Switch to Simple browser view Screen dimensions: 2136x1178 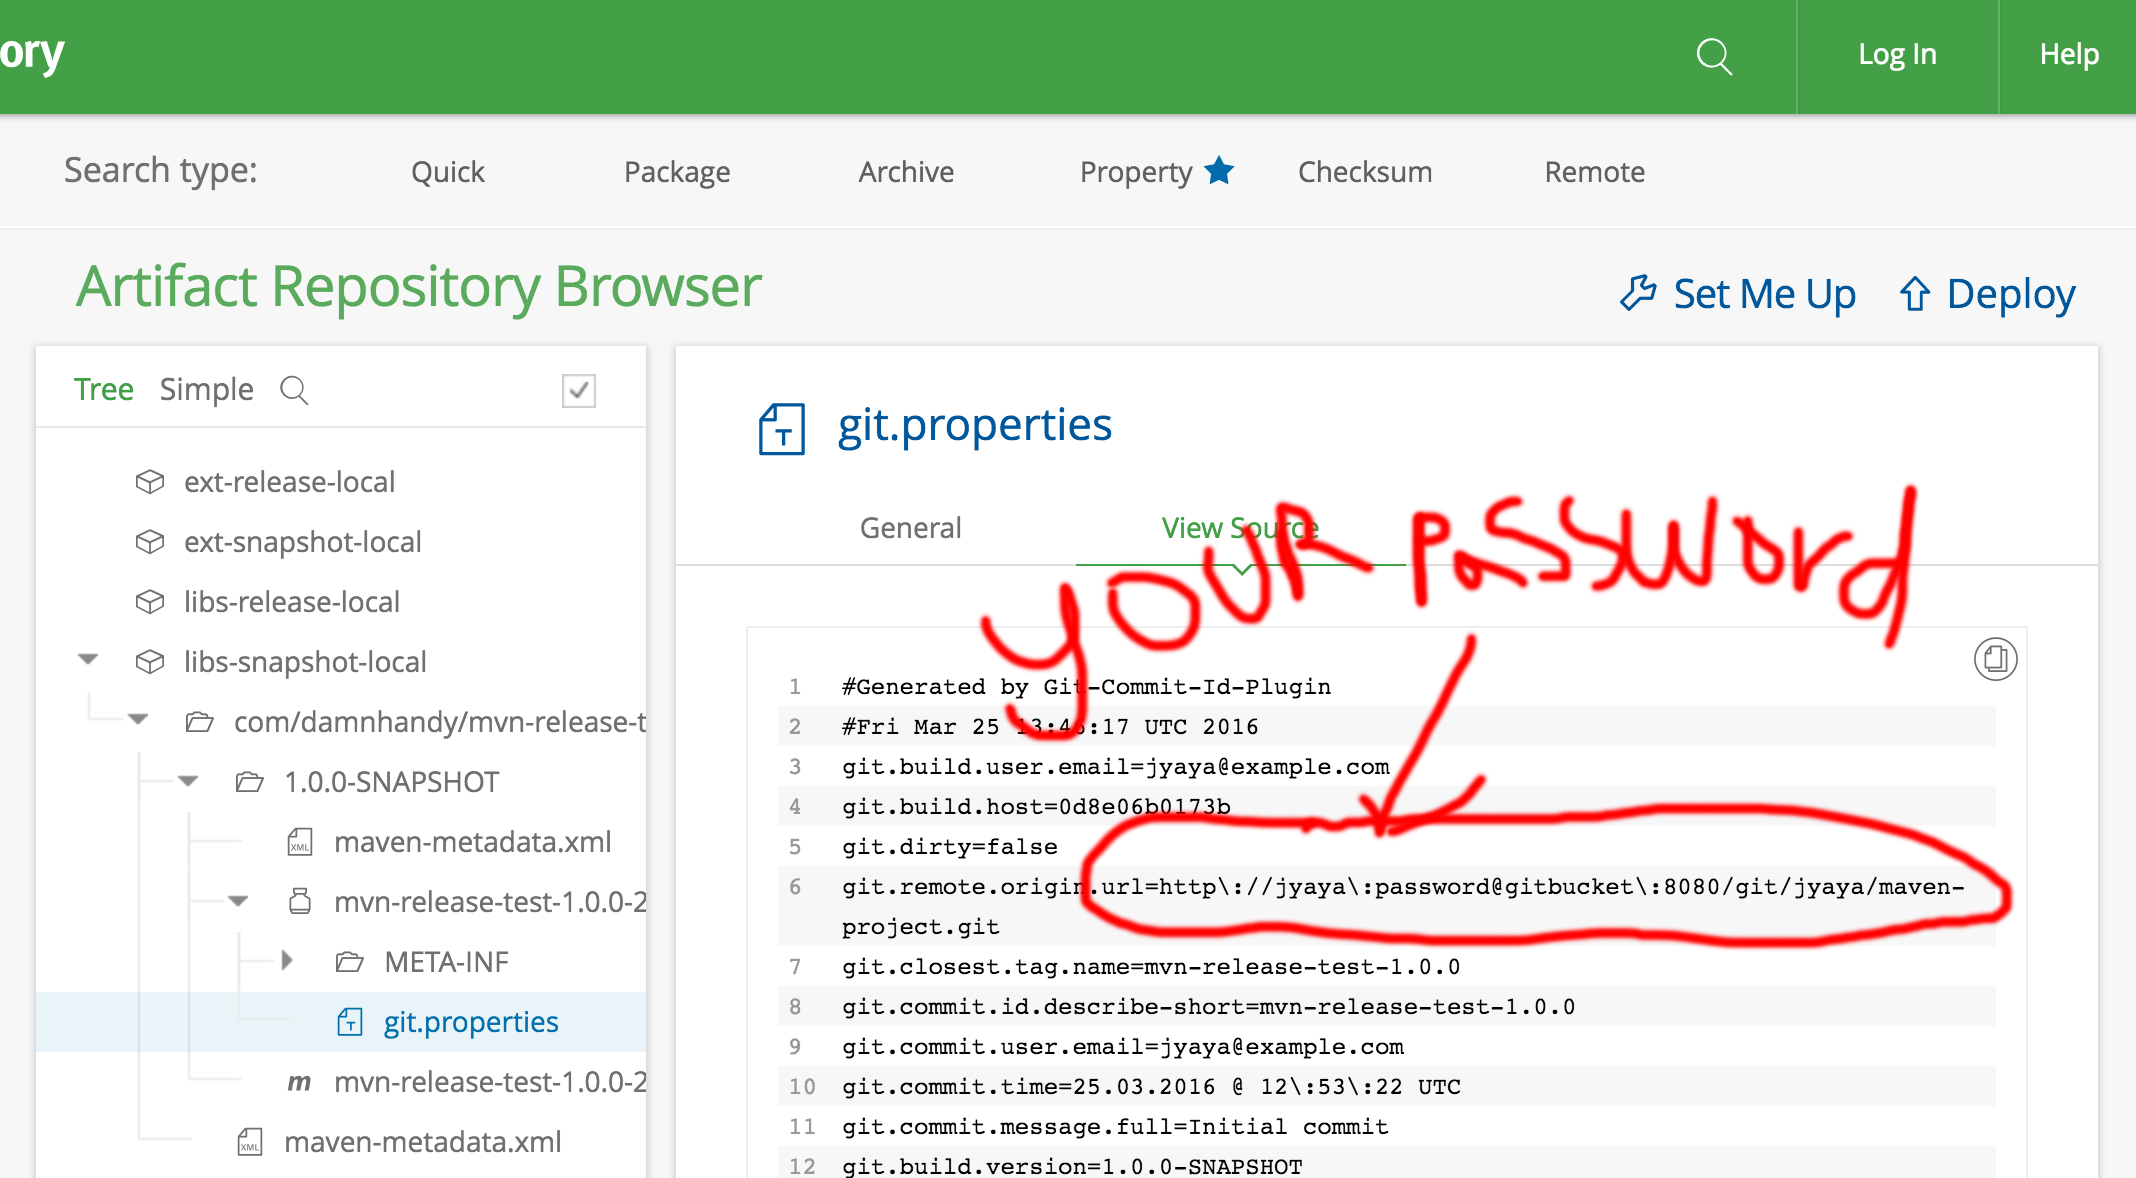pyautogui.click(x=207, y=389)
